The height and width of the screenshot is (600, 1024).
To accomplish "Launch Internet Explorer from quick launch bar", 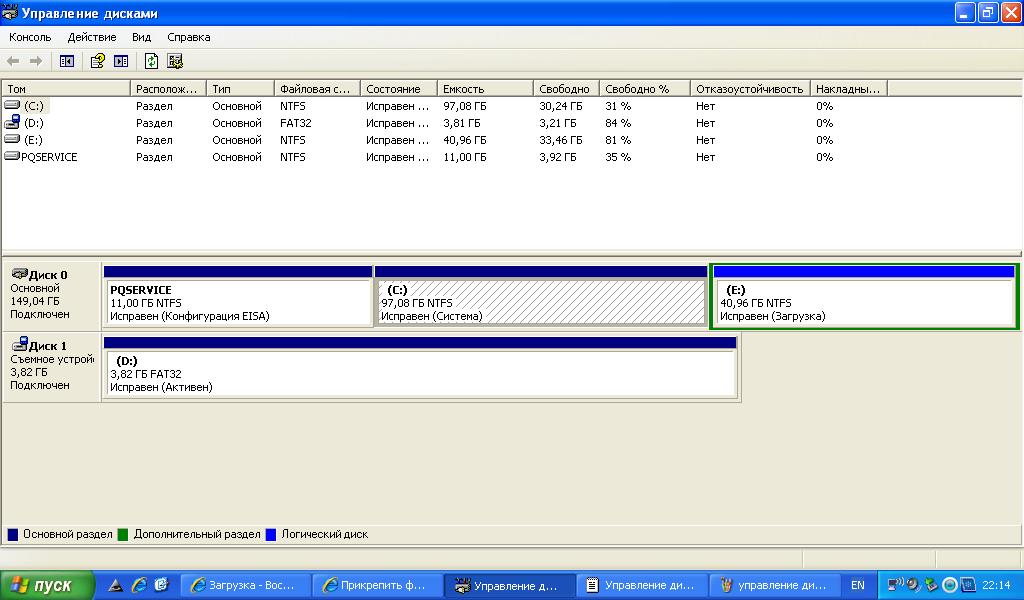I will tap(139, 585).
